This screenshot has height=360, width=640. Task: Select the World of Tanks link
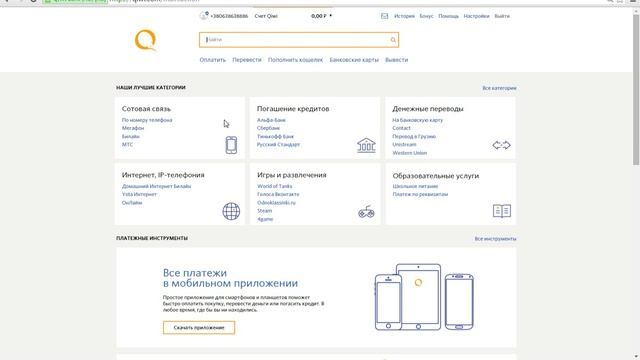274,186
